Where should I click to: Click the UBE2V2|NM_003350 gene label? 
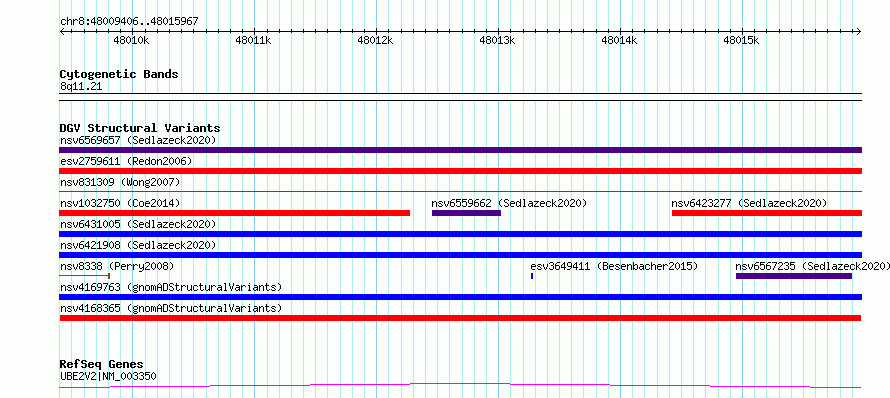click(108, 376)
